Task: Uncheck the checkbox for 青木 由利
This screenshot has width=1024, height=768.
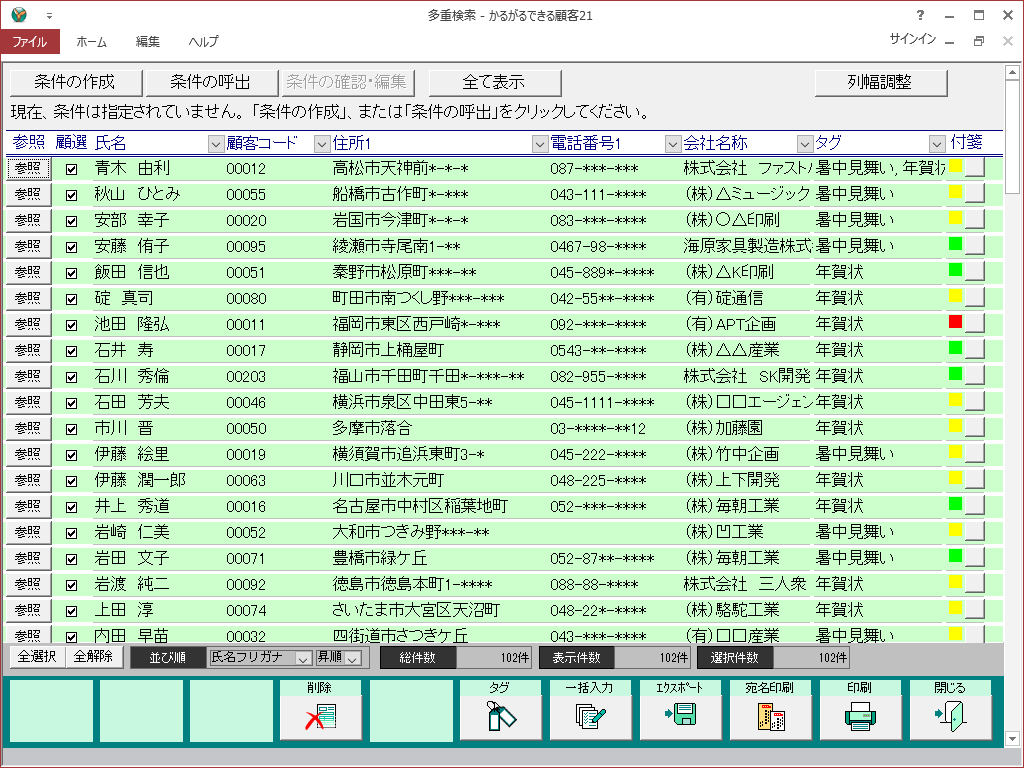Action: pyautogui.click(x=71, y=169)
